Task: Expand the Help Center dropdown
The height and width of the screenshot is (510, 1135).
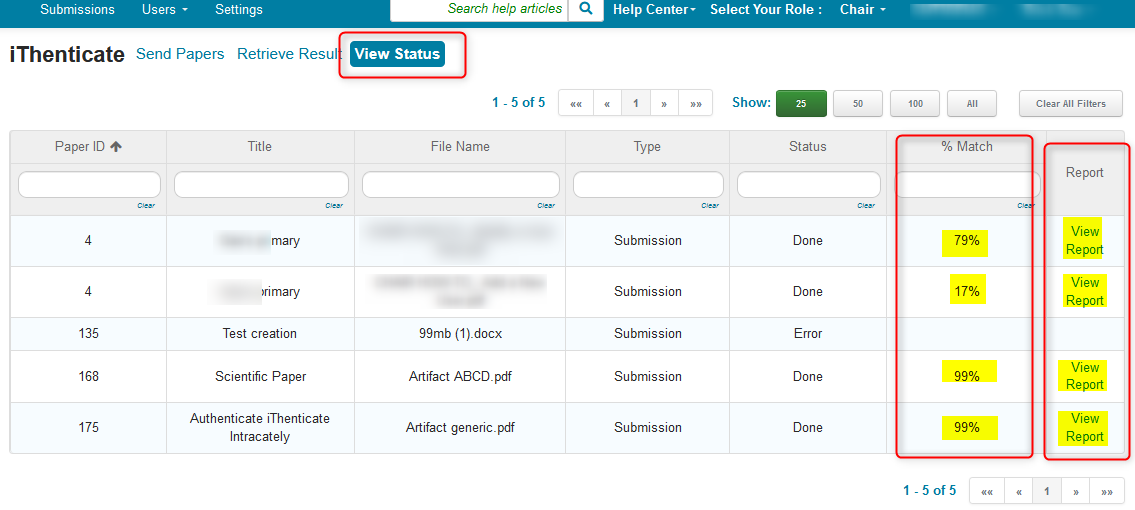Action: [654, 10]
